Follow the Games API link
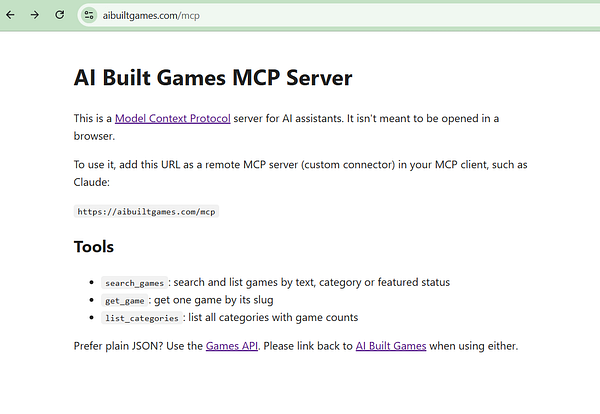The image size is (600, 414). coord(232,346)
